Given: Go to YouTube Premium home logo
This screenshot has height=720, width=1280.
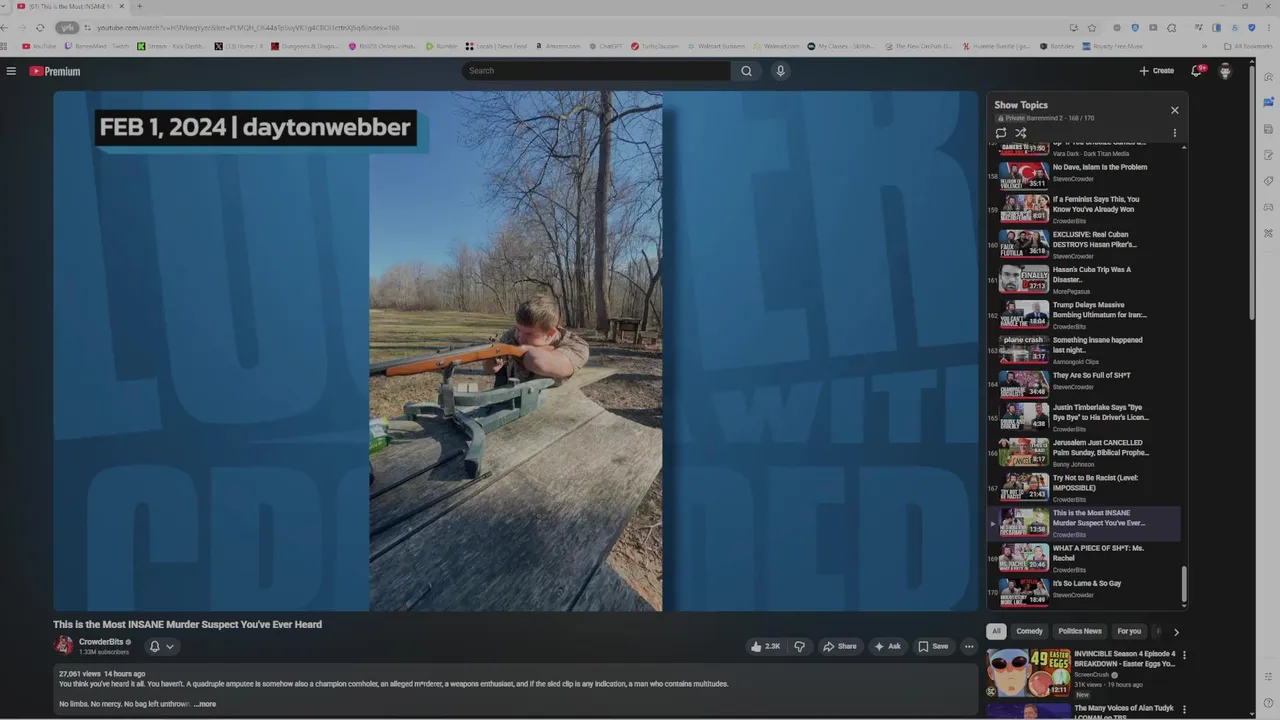Looking at the screenshot, I should [55, 71].
